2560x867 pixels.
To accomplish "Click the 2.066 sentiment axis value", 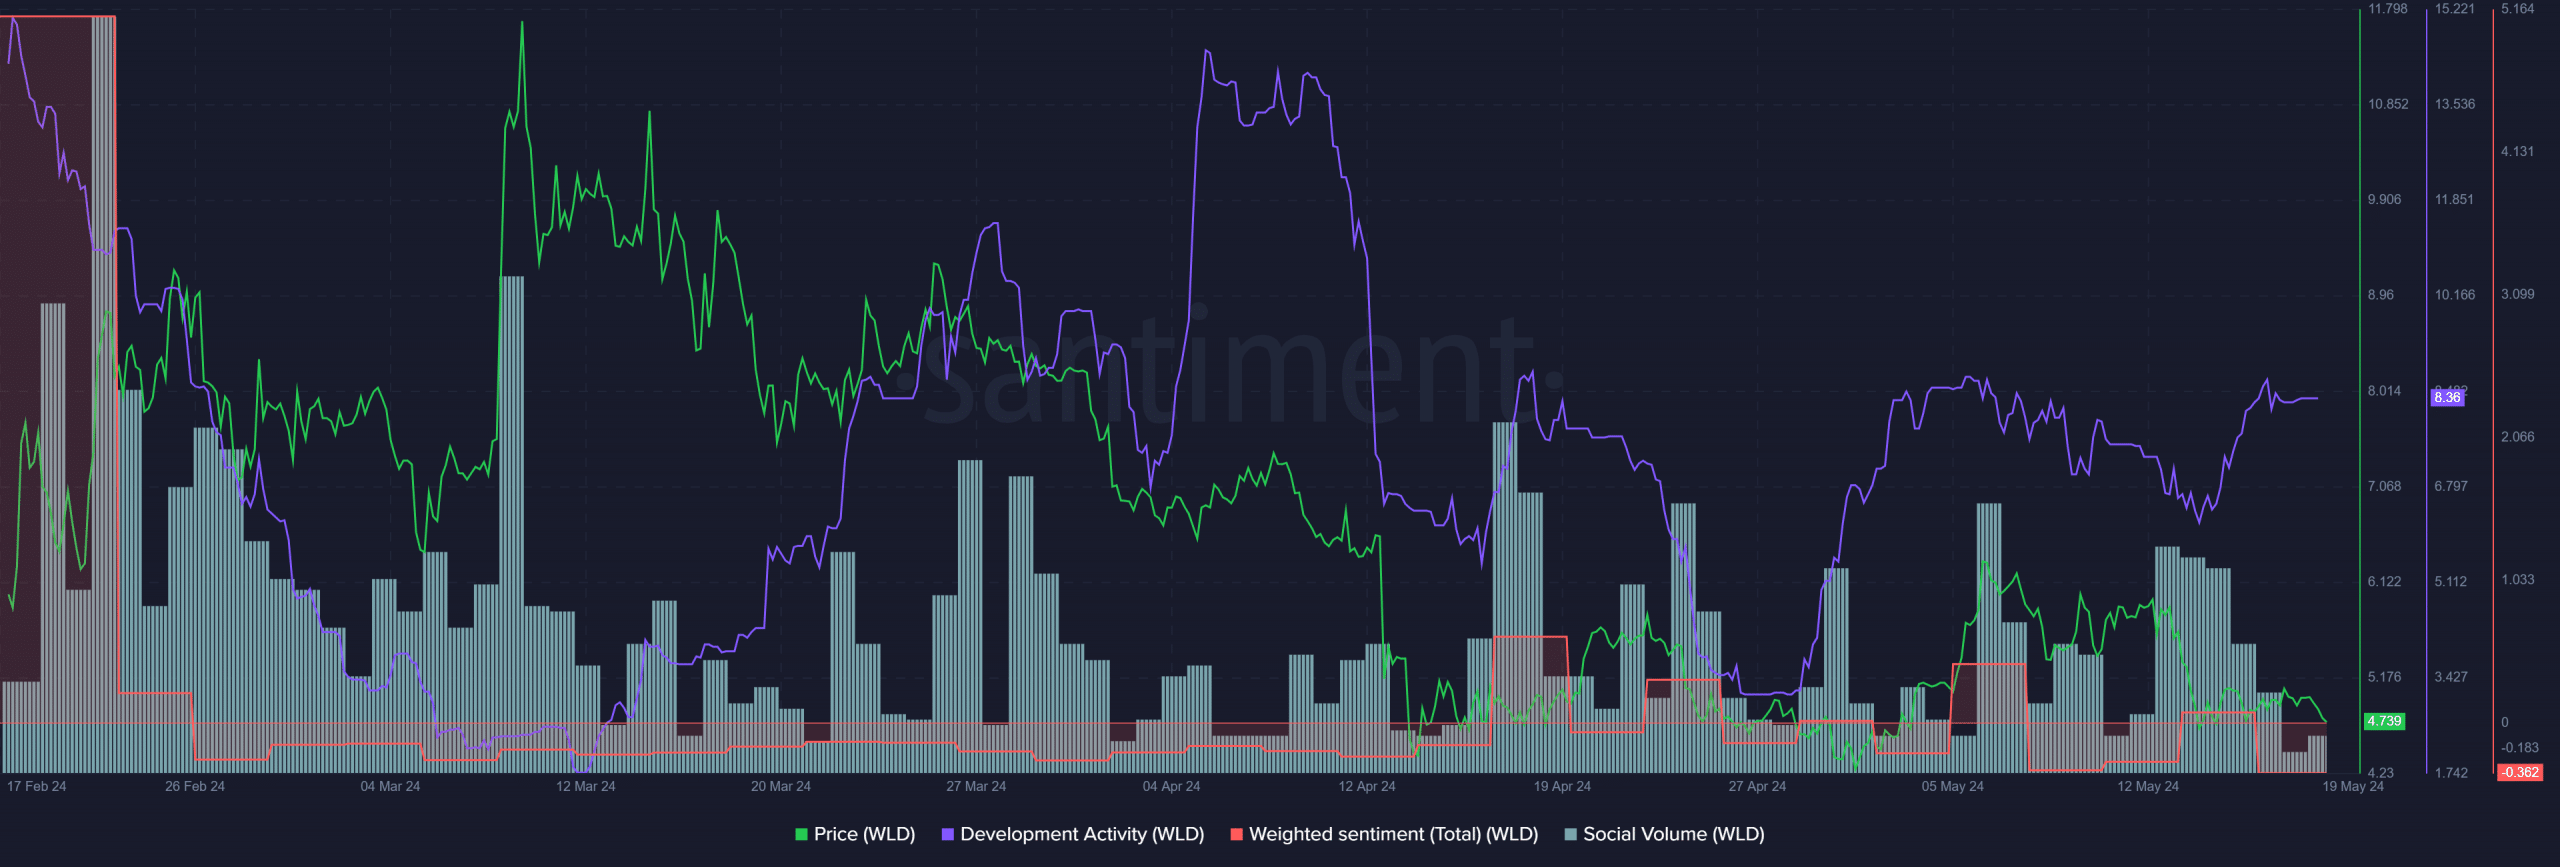I will (x=2518, y=437).
